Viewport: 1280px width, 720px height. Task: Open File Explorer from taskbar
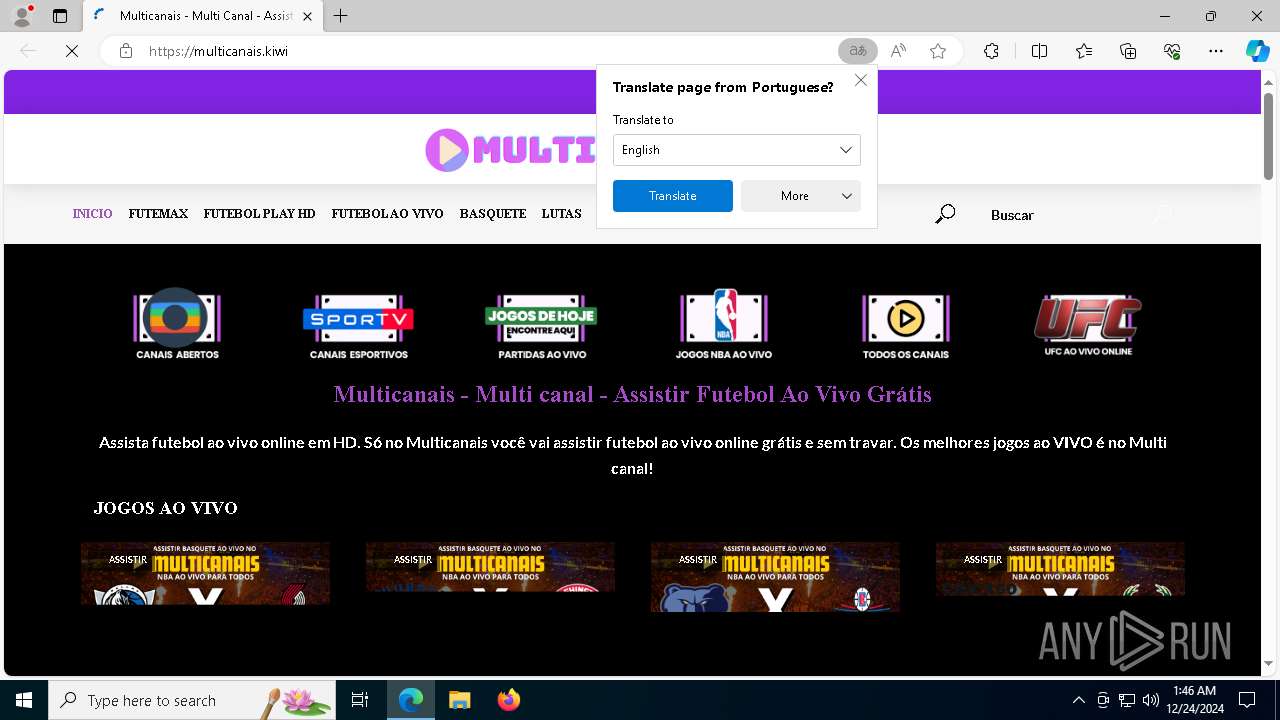click(459, 700)
